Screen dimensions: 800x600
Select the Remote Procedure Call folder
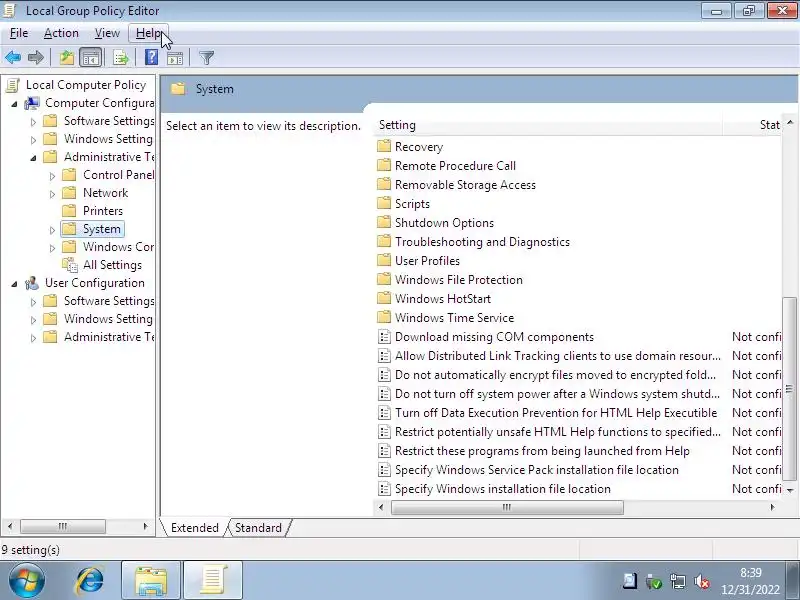[455, 166]
